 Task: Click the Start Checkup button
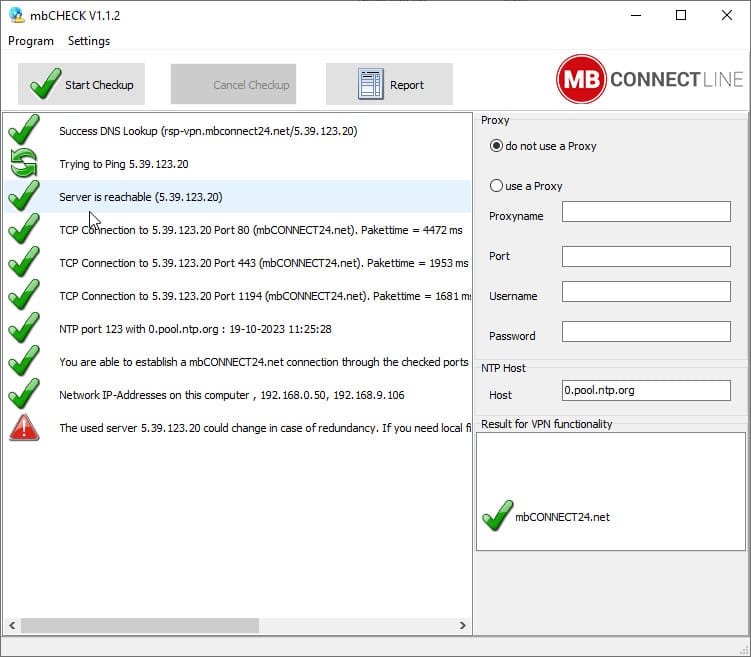tap(81, 84)
